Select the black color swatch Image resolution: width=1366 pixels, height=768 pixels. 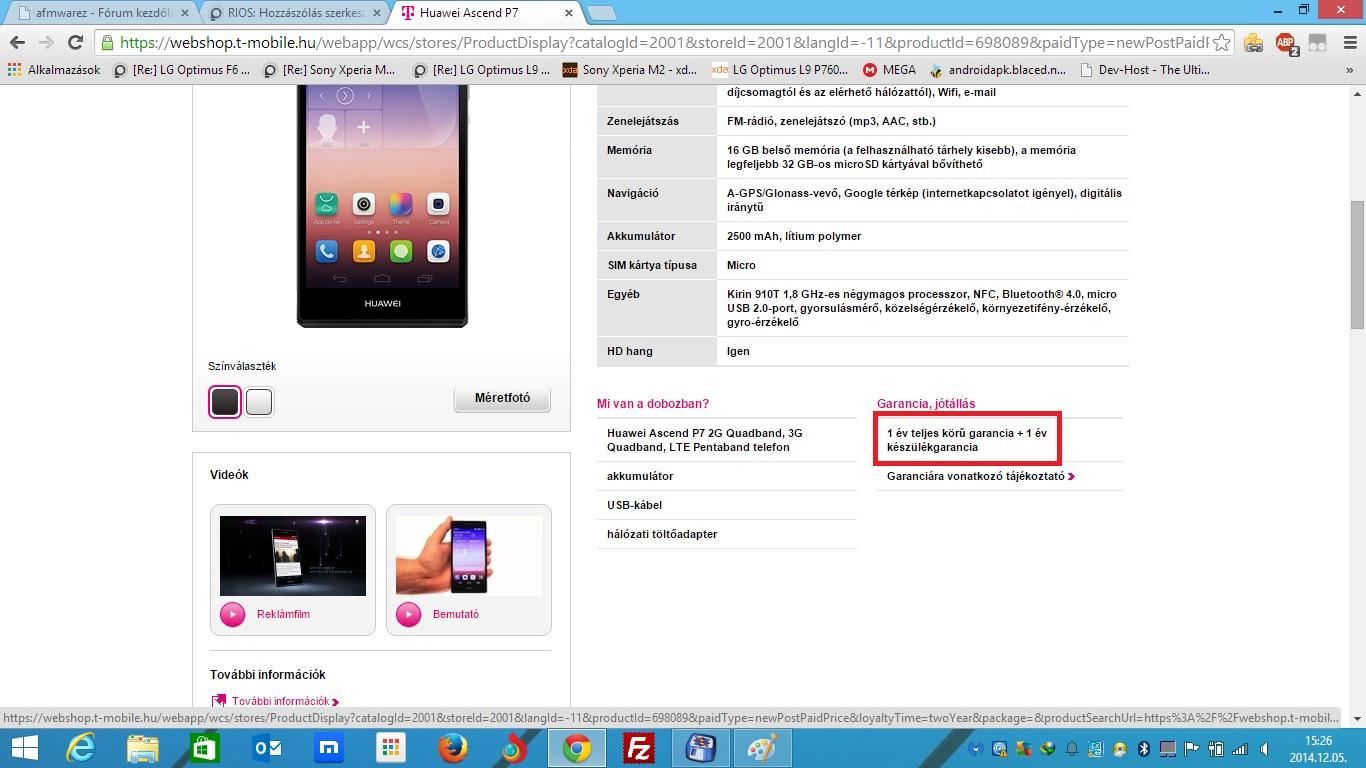(225, 401)
